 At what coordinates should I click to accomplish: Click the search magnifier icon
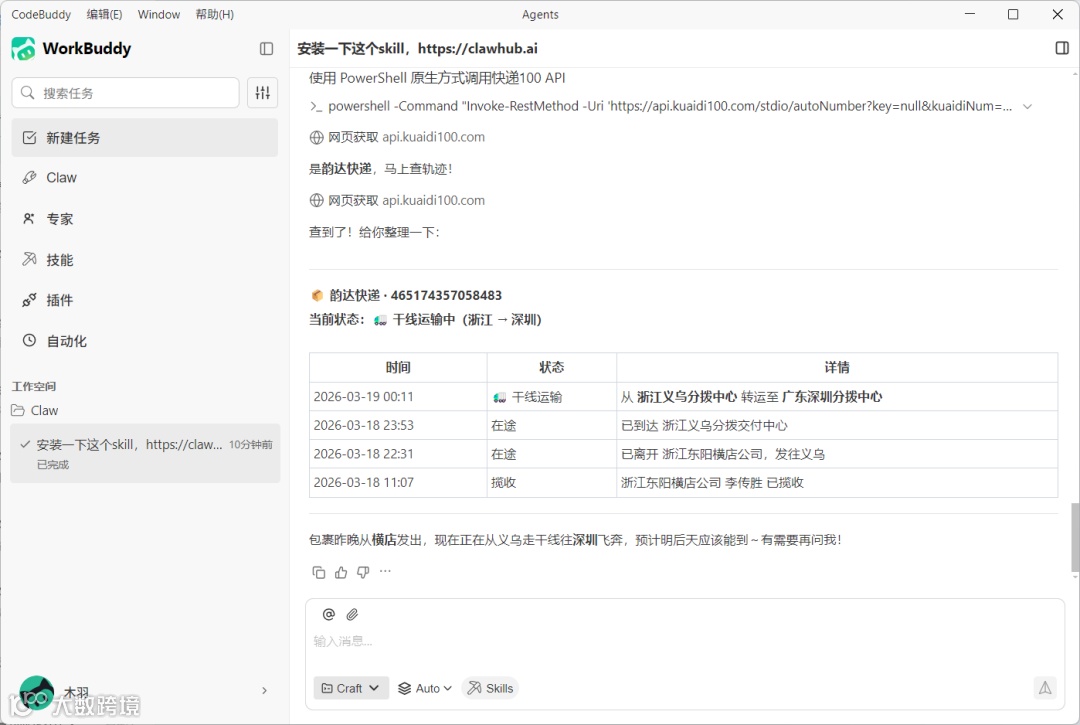(x=28, y=92)
